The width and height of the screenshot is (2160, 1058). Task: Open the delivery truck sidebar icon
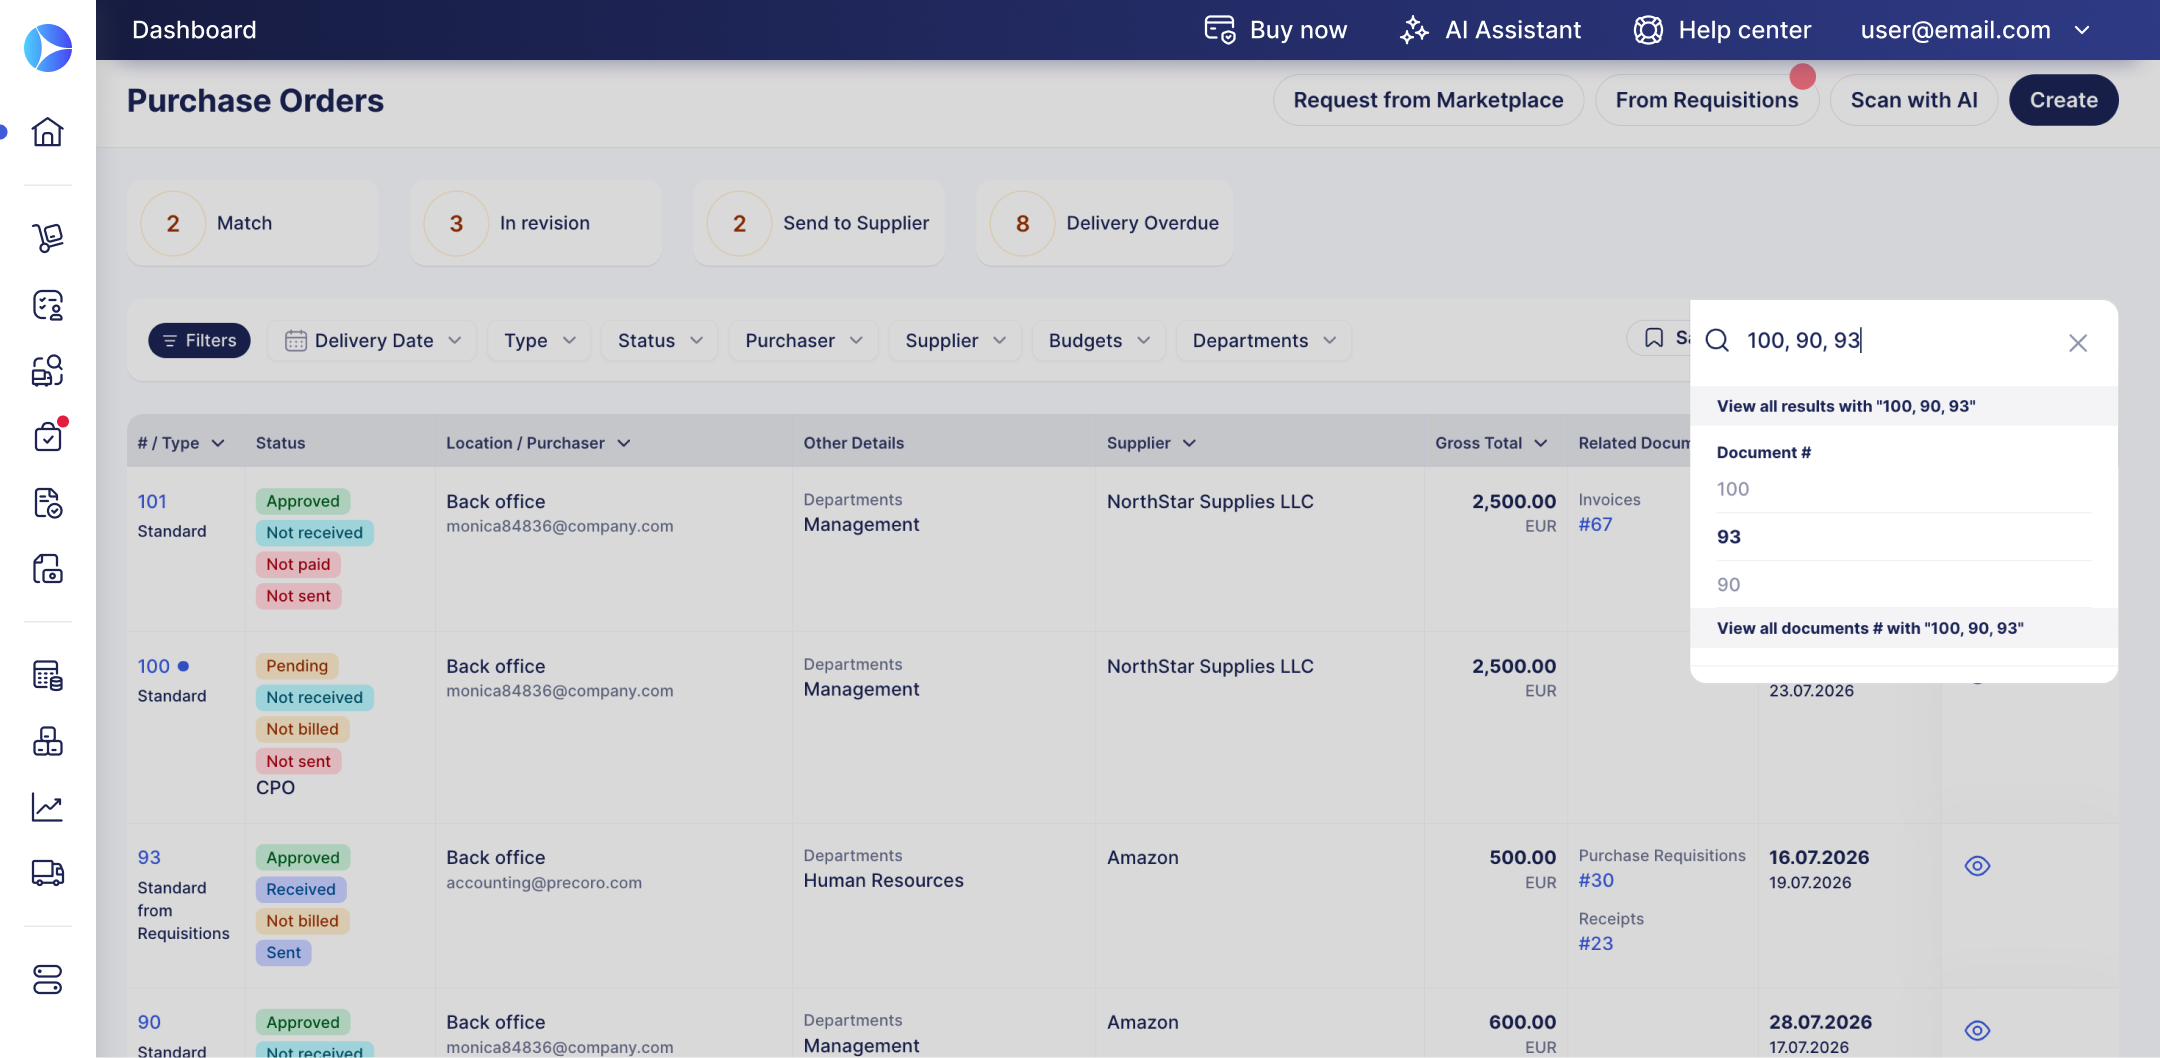click(x=47, y=873)
